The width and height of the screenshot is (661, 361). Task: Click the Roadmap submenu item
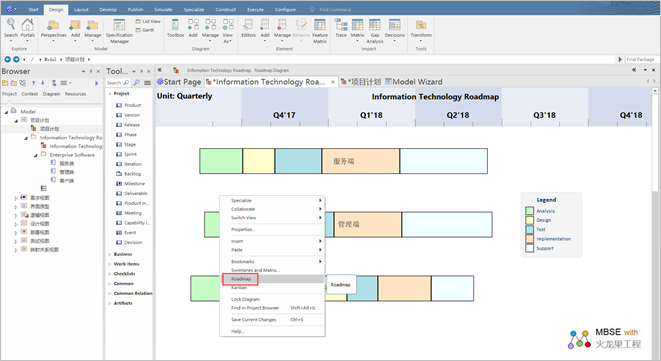click(341, 285)
